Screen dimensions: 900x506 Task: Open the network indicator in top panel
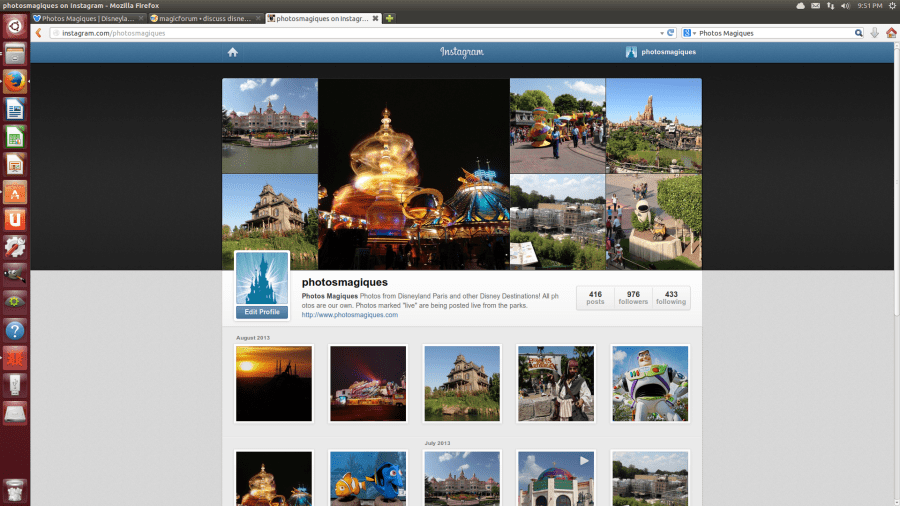[830, 6]
